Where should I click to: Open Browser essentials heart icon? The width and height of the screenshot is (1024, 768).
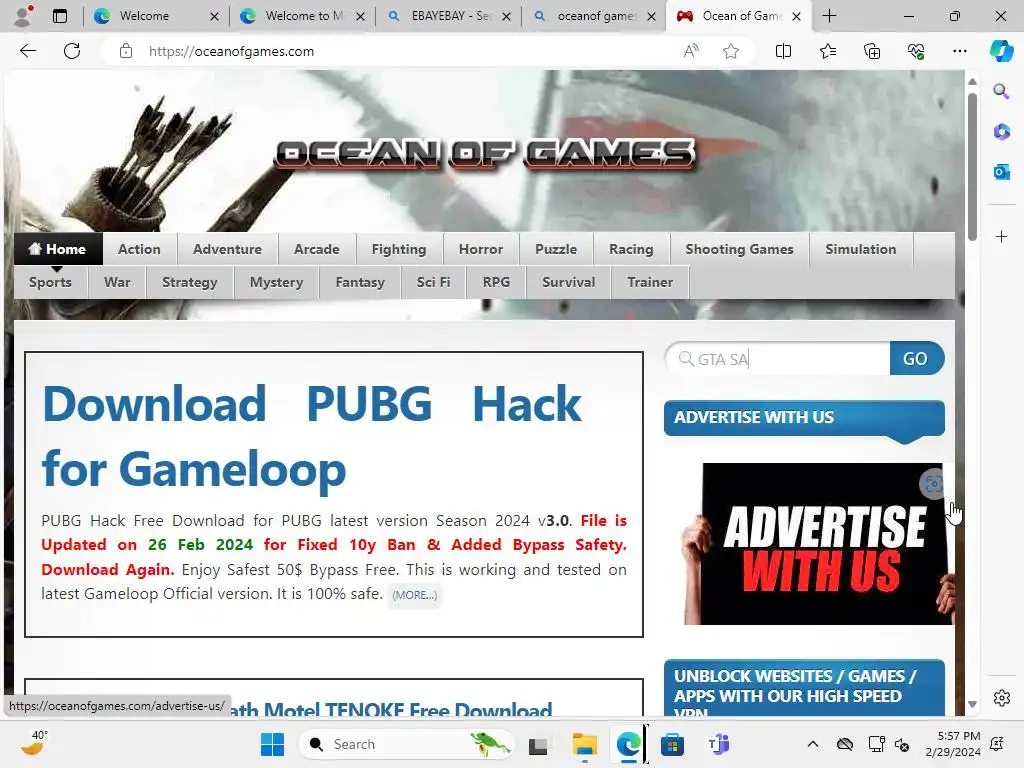click(916, 51)
